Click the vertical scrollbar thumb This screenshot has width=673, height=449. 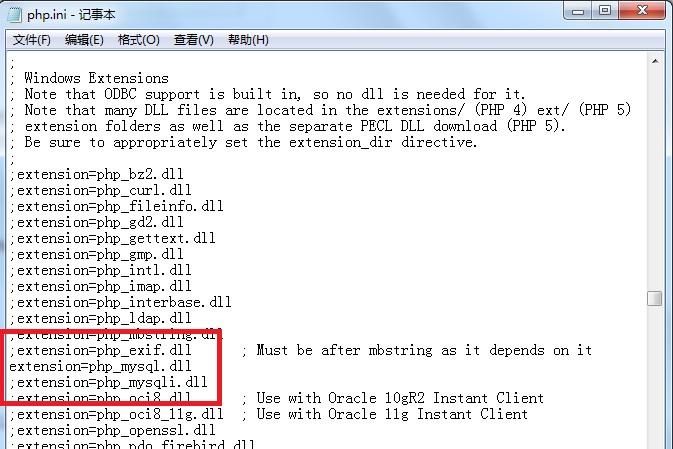coord(655,298)
